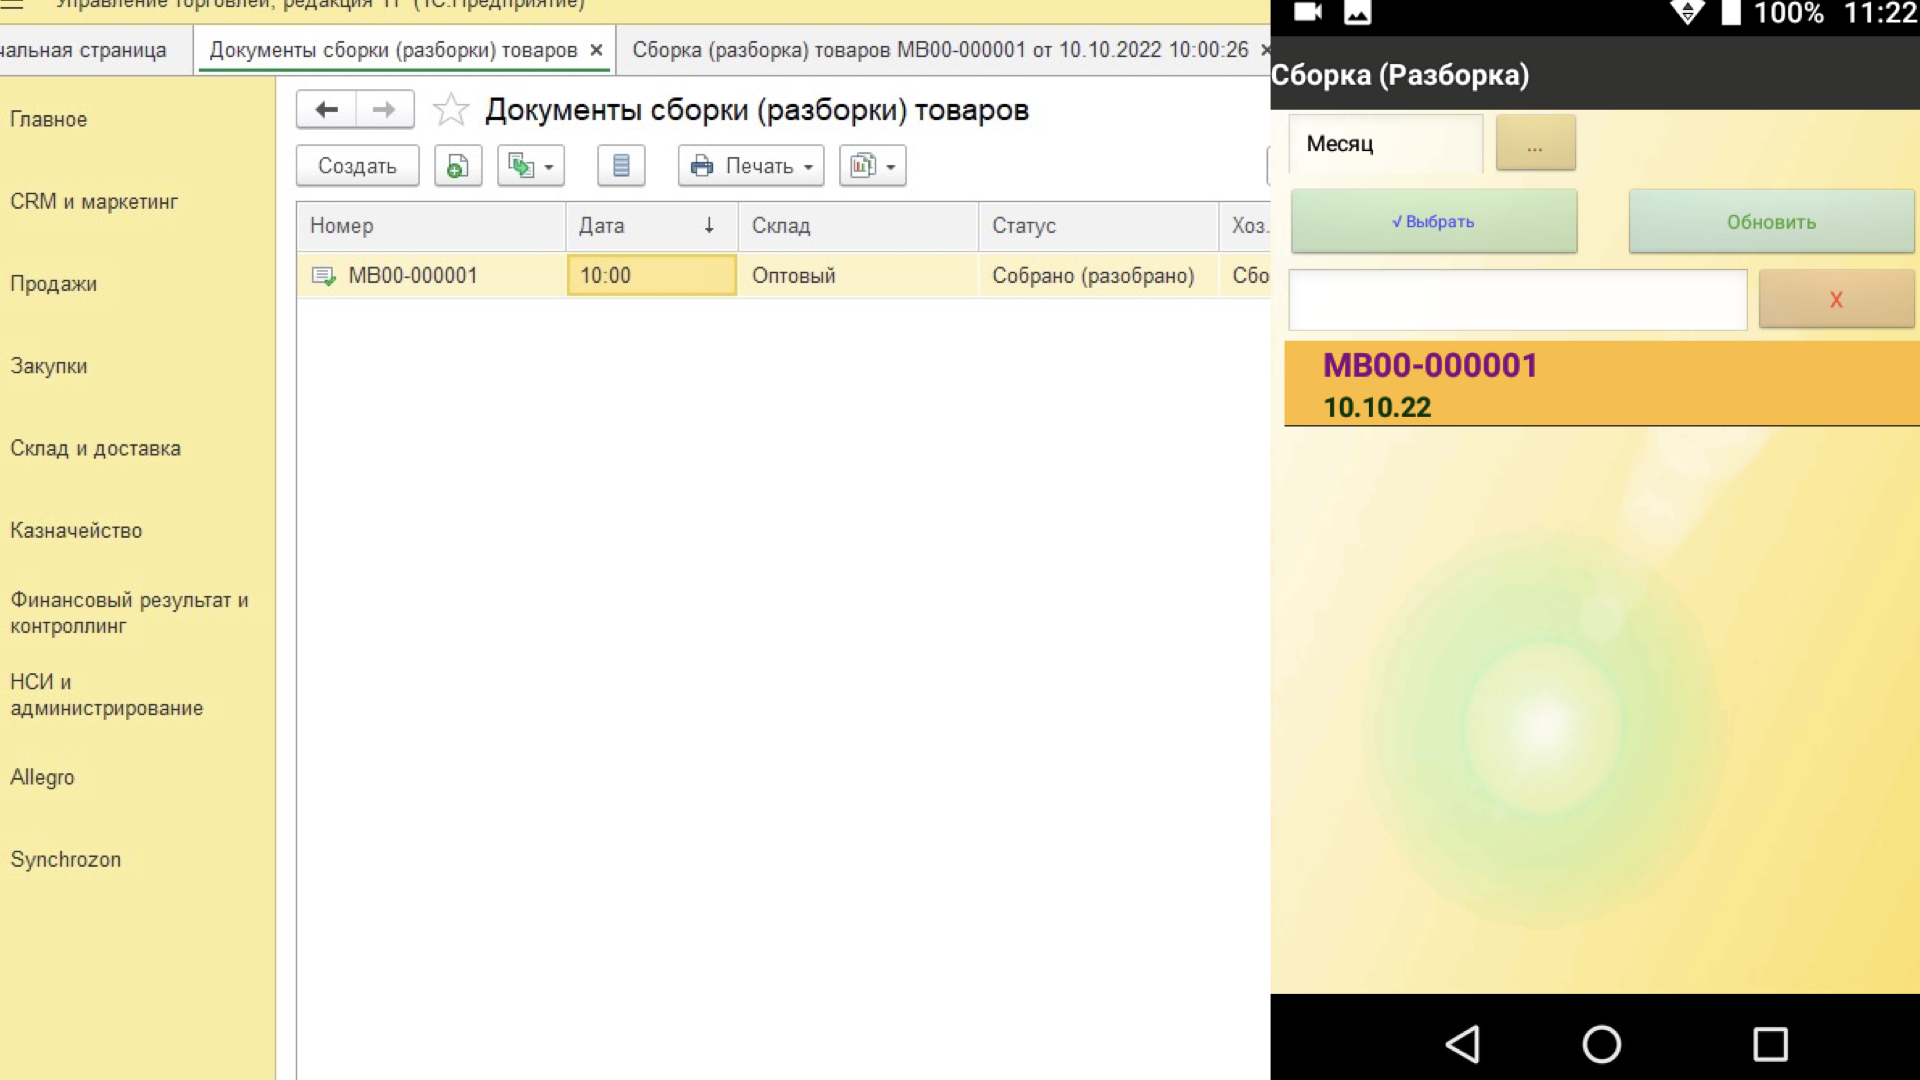The height and width of the screenshot is (1080, 1920).
Task: Open the CRM и маркетинг section
Action: point(94,201)
